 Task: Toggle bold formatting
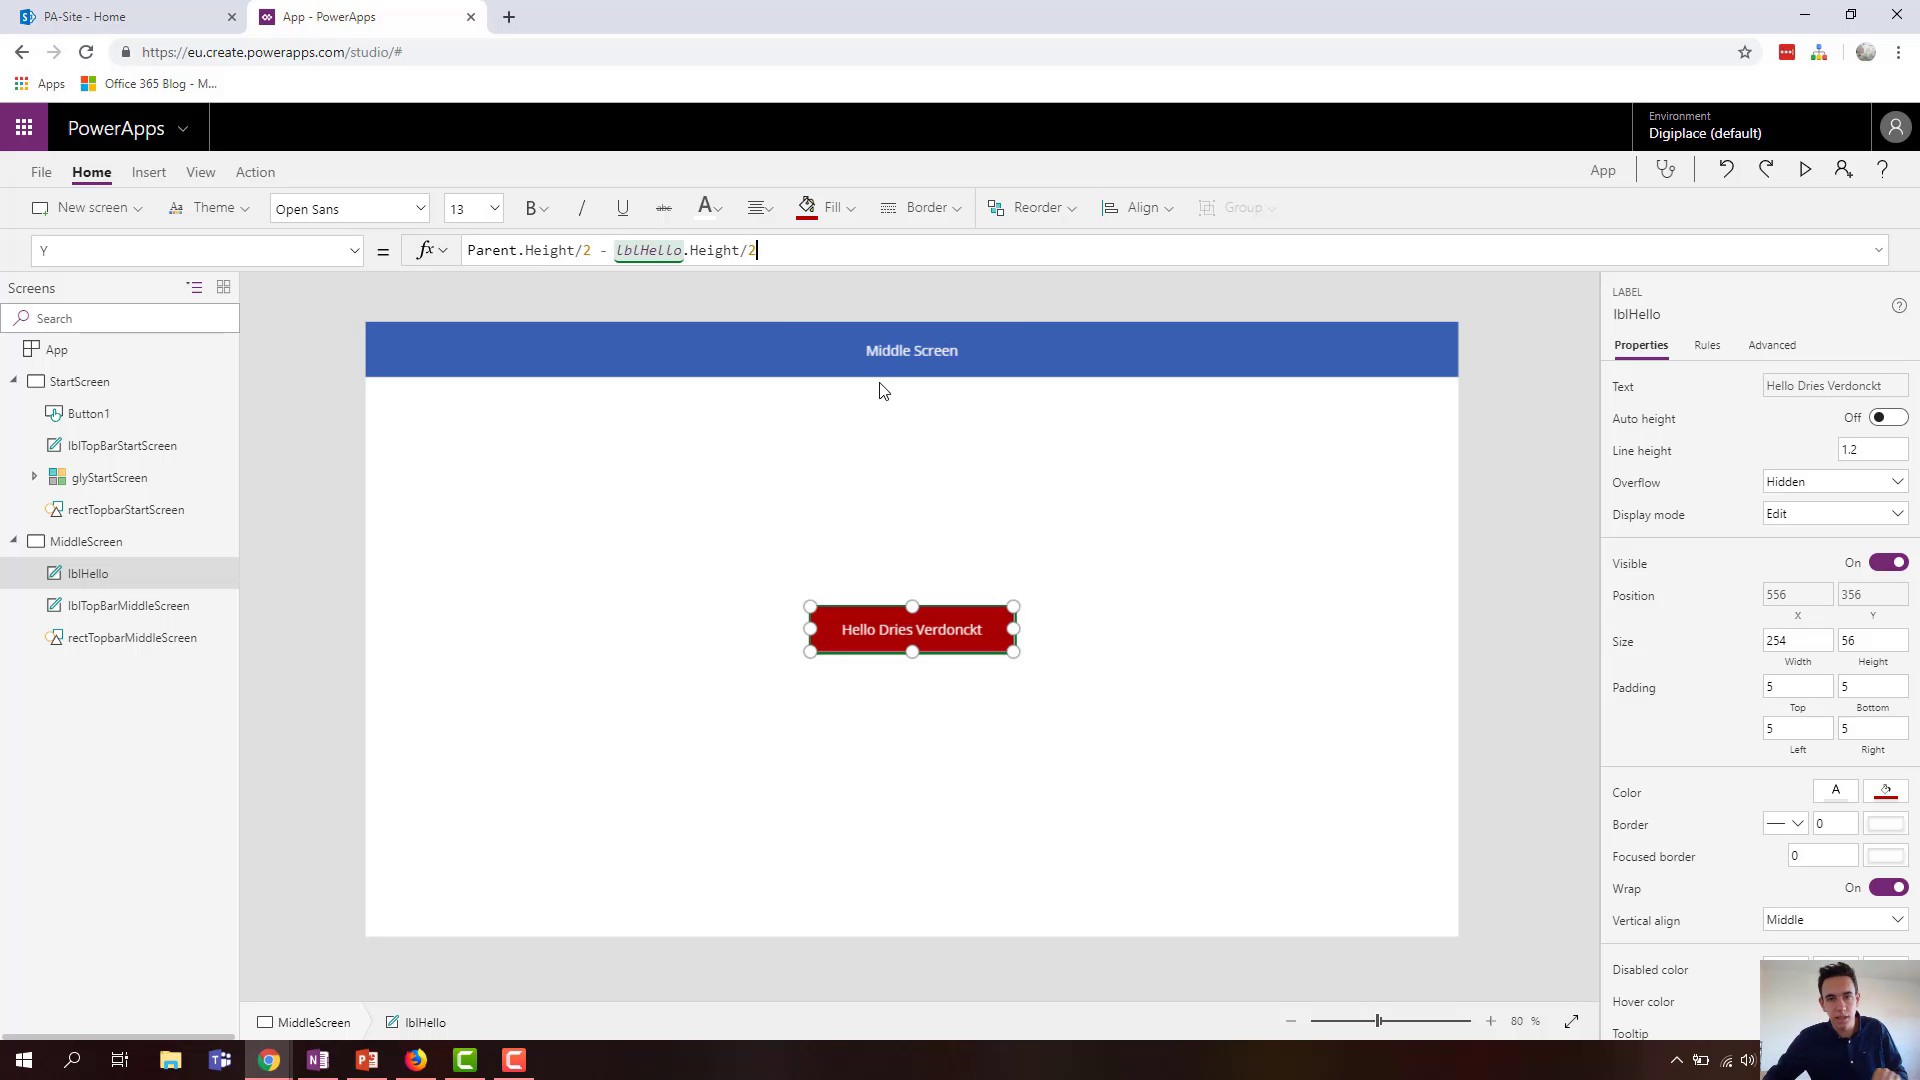pyautogui.click(x=536, y=208)
